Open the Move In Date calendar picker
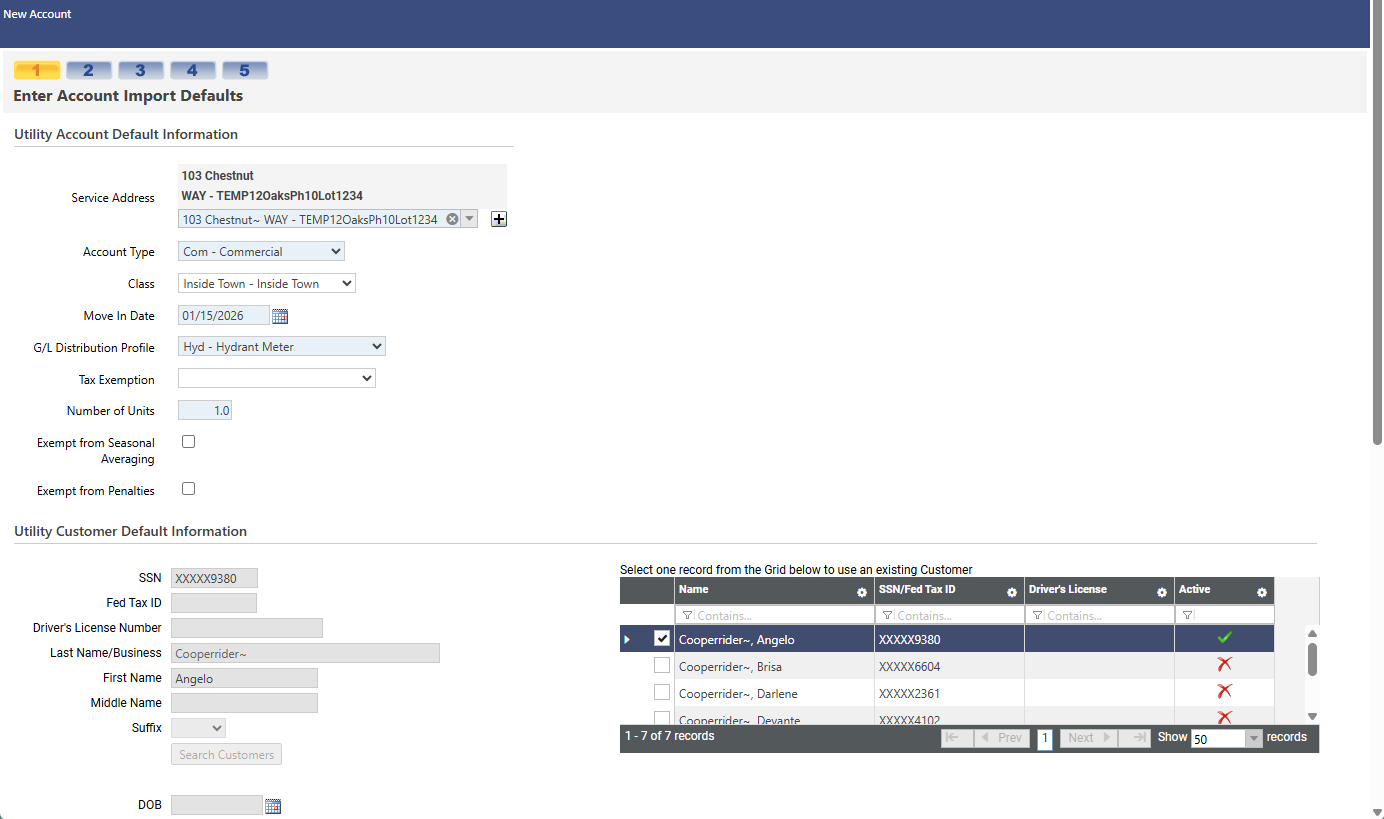Viewport: 1384px width, 819px height. [x=280, y=316]
